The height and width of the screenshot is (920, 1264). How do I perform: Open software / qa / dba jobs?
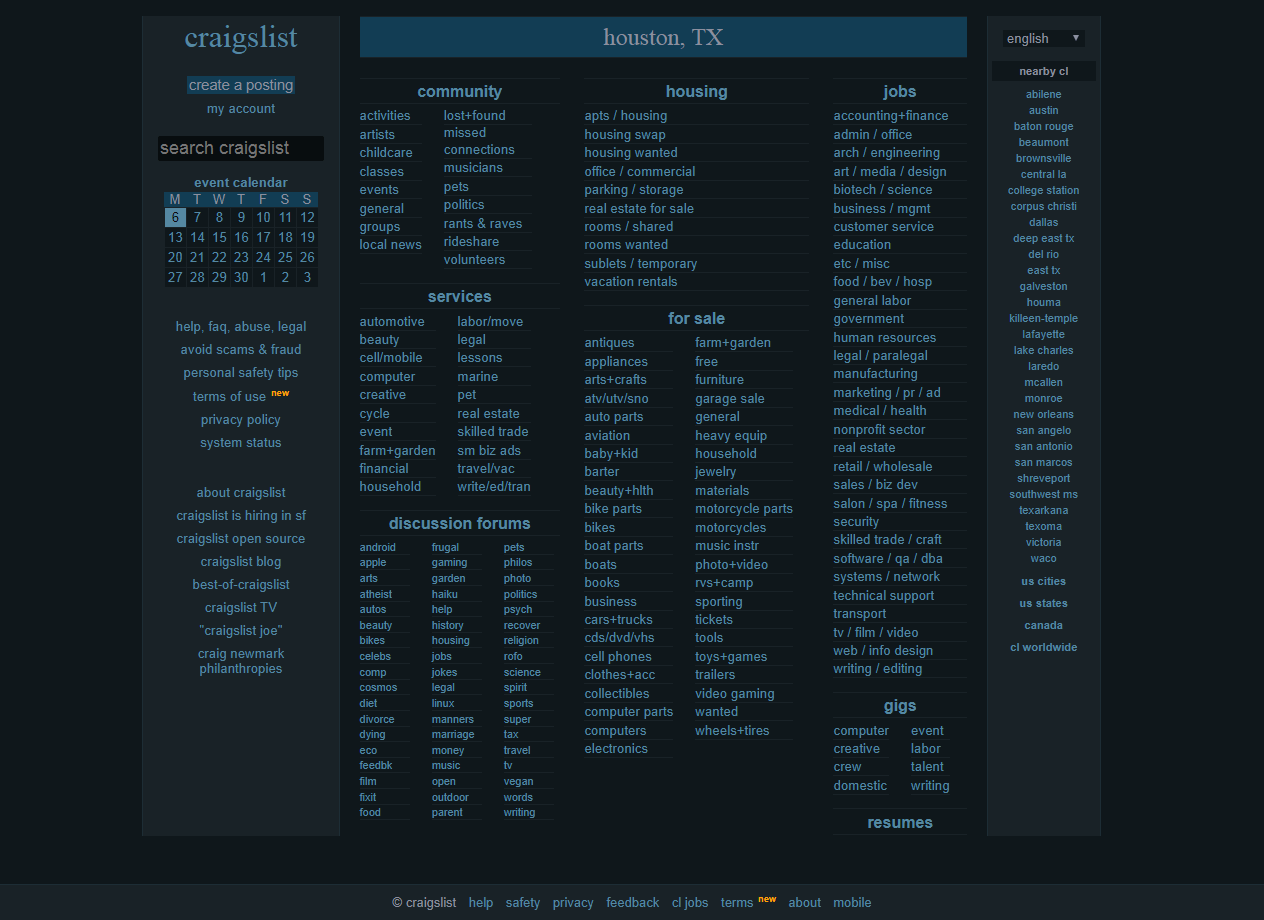click(x=888, y=558)
